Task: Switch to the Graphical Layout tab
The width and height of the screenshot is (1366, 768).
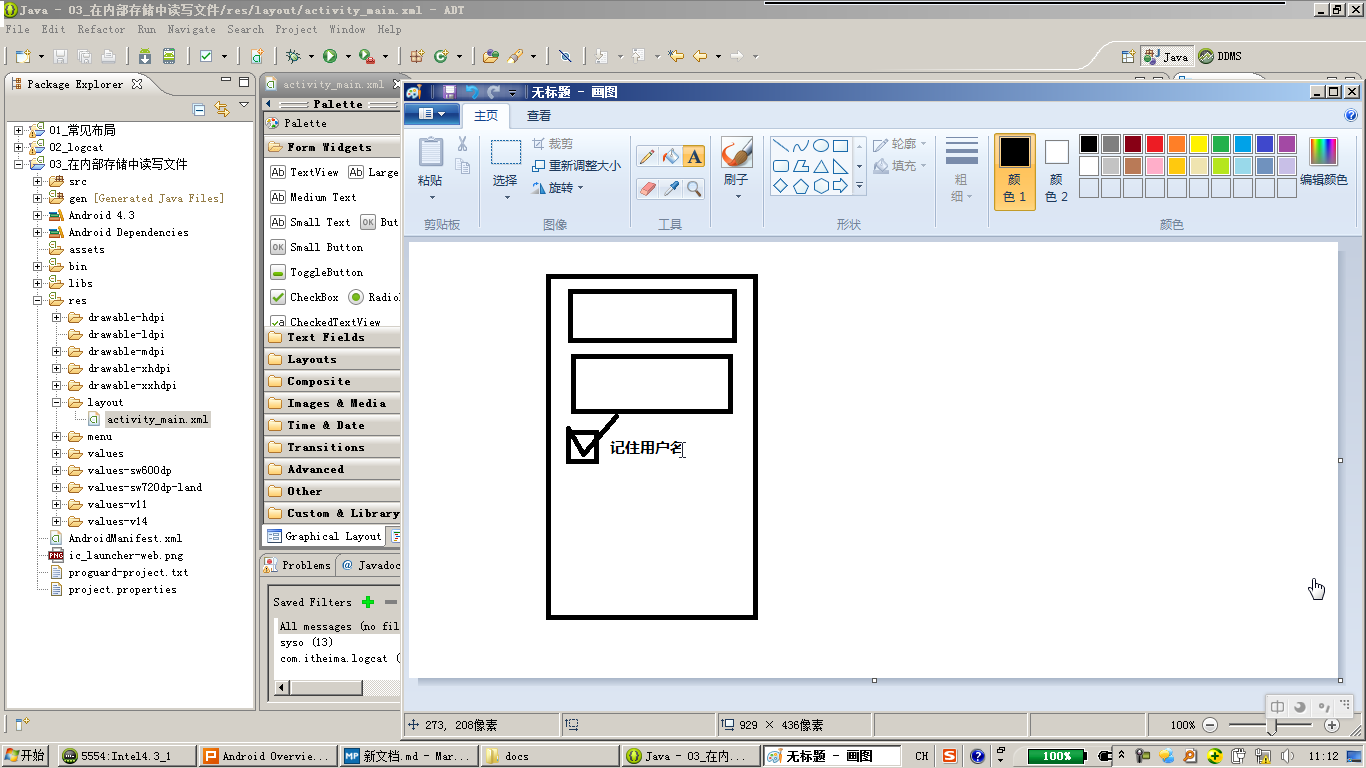Action: [325, 536]
